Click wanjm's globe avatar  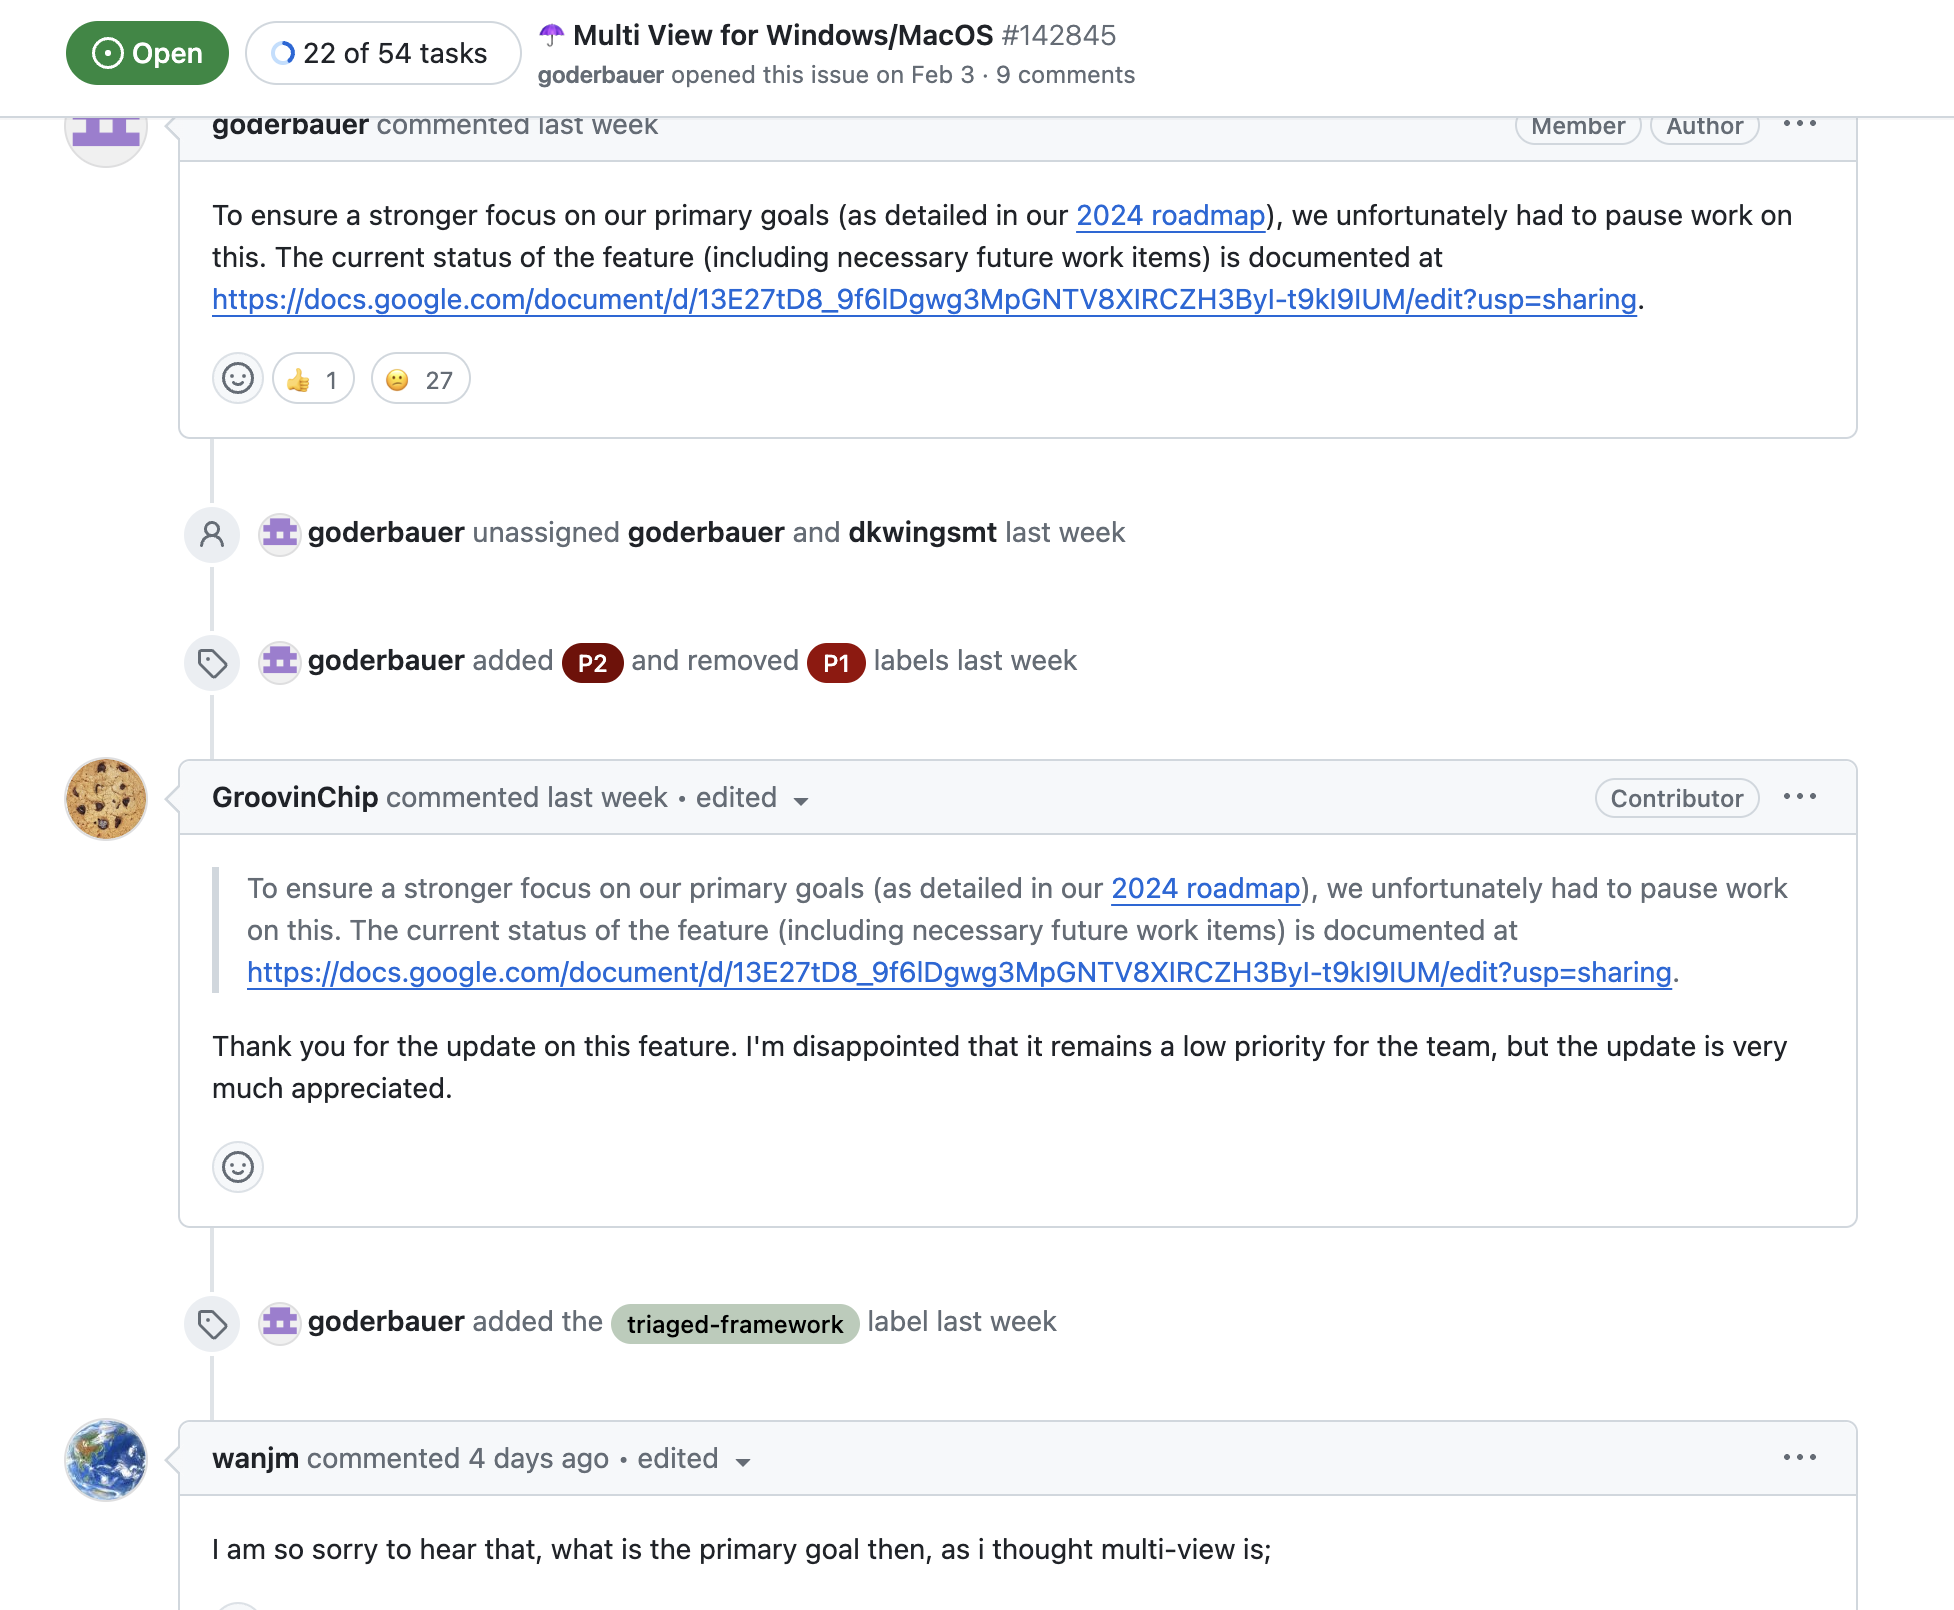(106, 1459)
